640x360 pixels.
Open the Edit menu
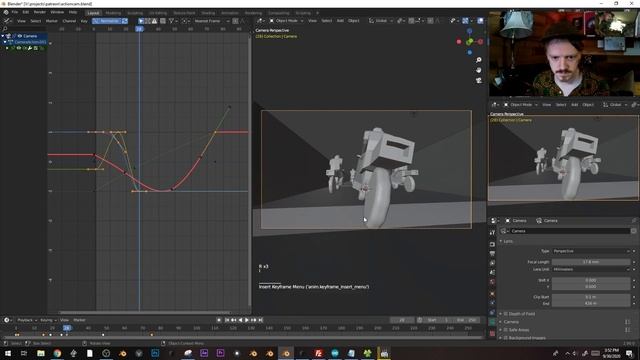26,12
